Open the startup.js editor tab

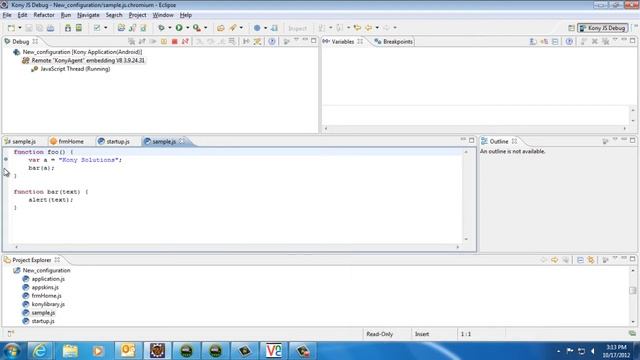point(114,141)
